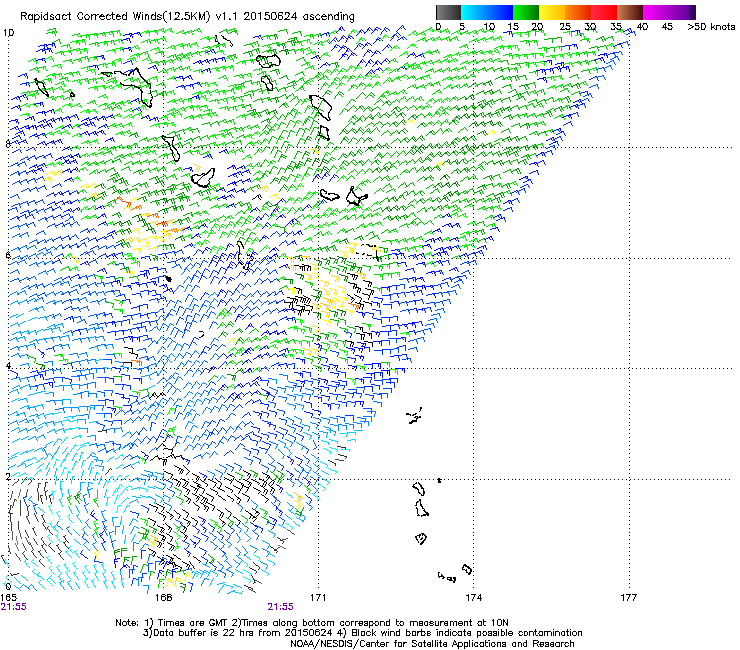Select the latitude axis label '6'

(8, 255)
